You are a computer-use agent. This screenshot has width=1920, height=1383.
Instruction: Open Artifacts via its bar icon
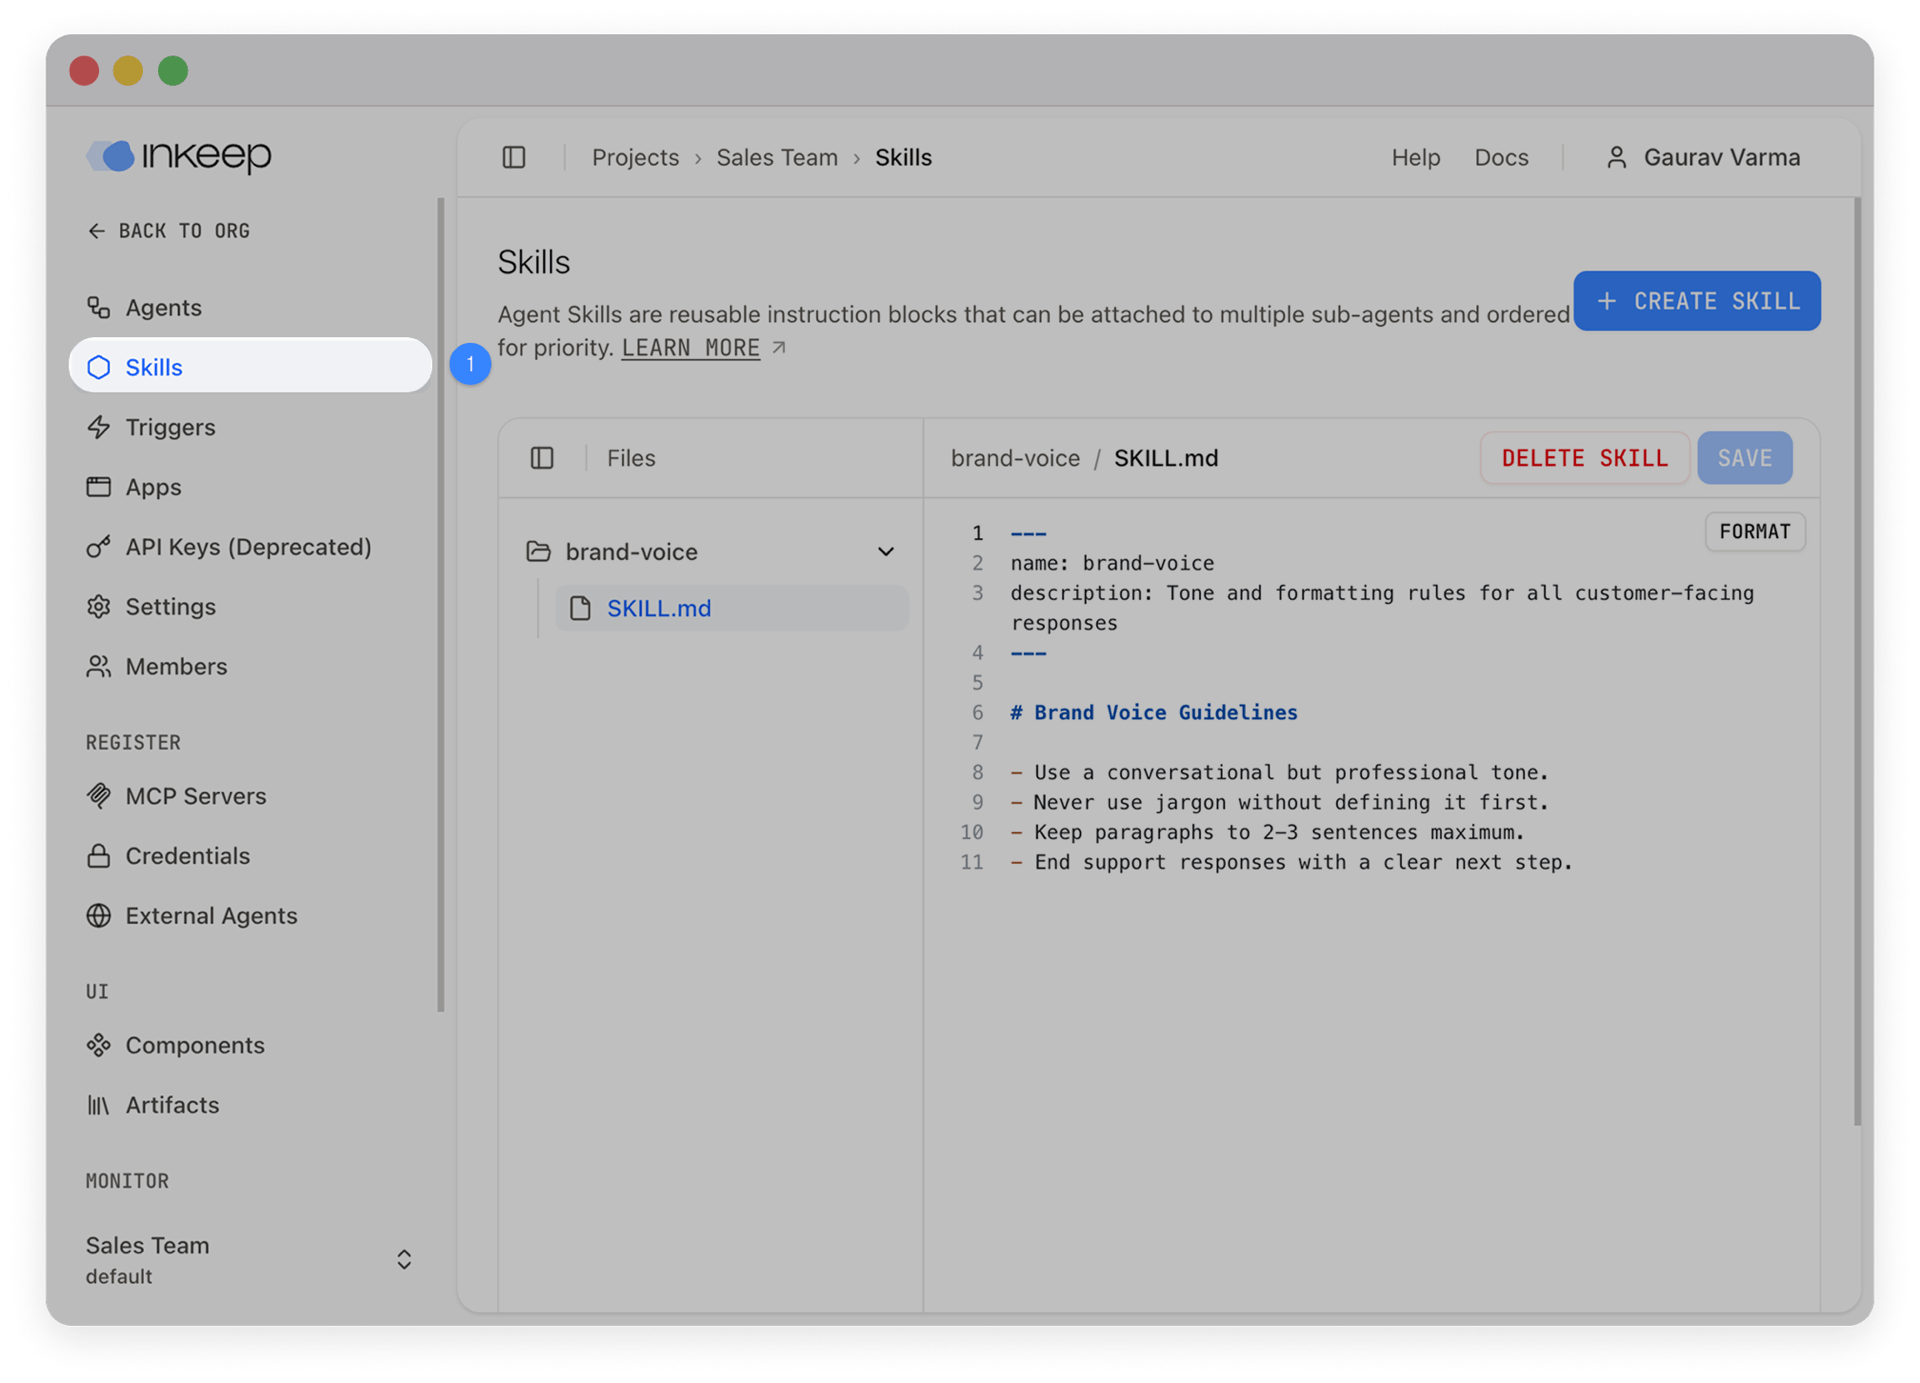coord(100,1105)
